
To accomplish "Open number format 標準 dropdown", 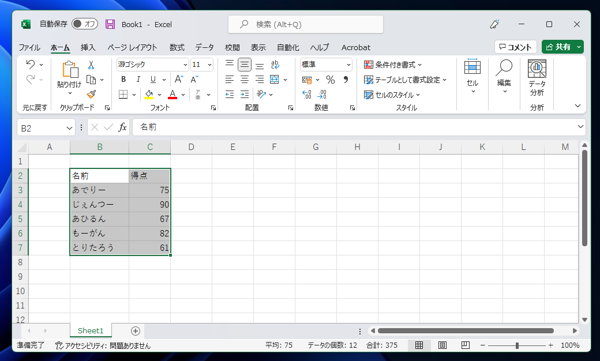I will pyautogui.click(x=348, y=65).
